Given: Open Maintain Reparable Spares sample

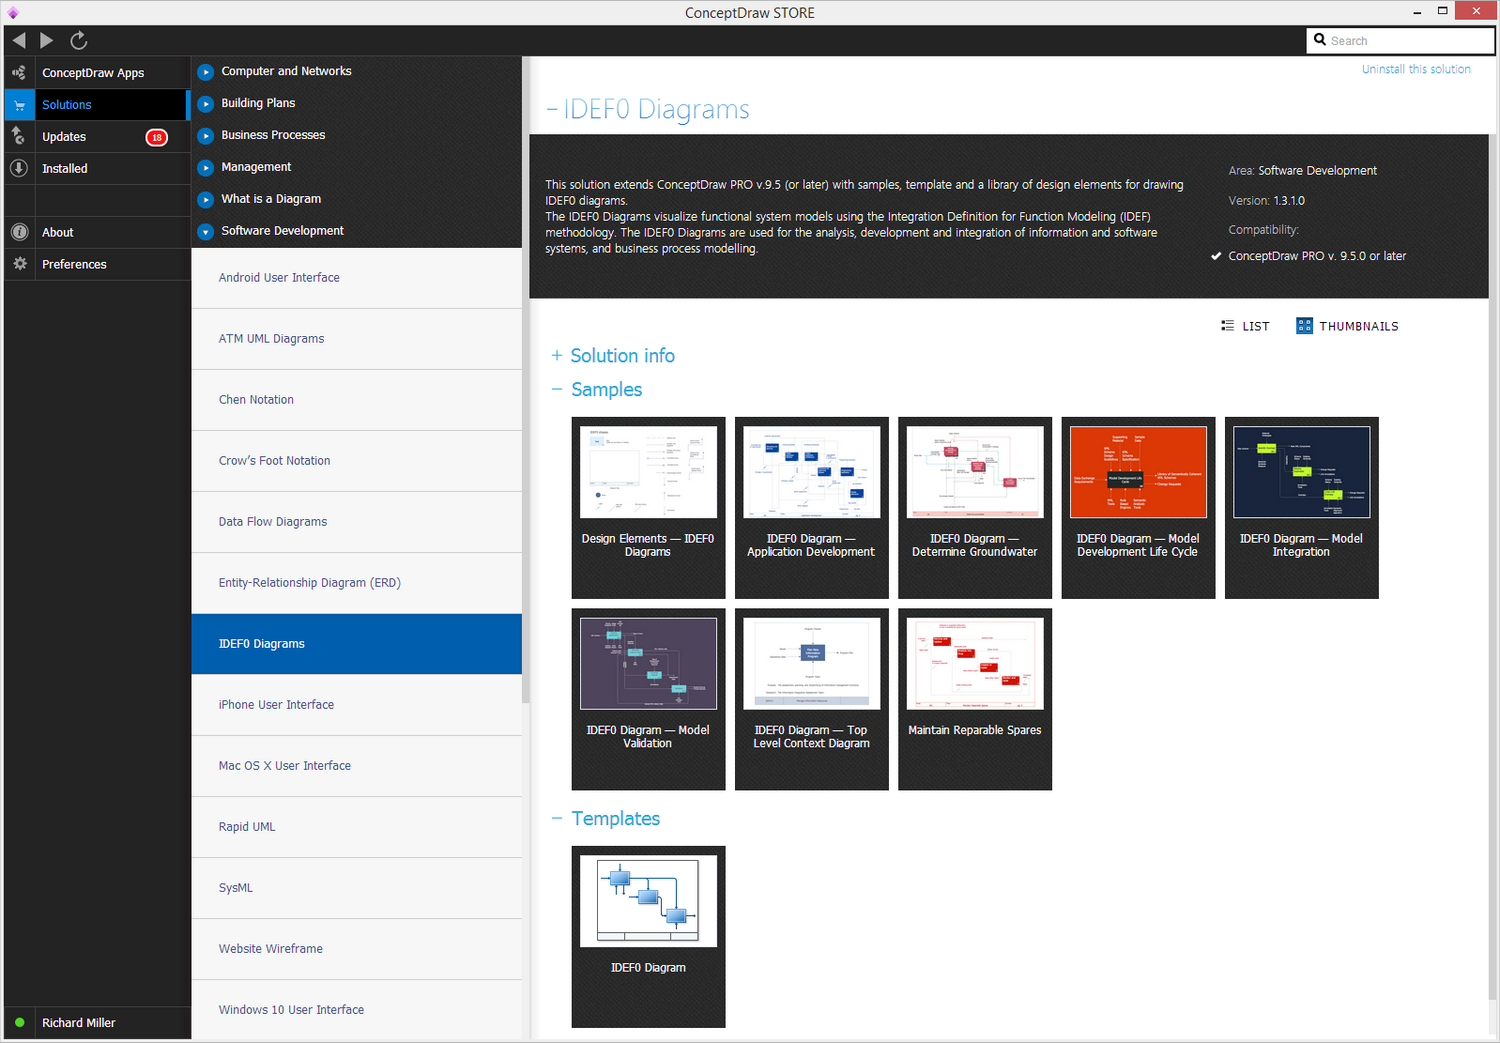Looking at the screenshot, I should 975,699.
